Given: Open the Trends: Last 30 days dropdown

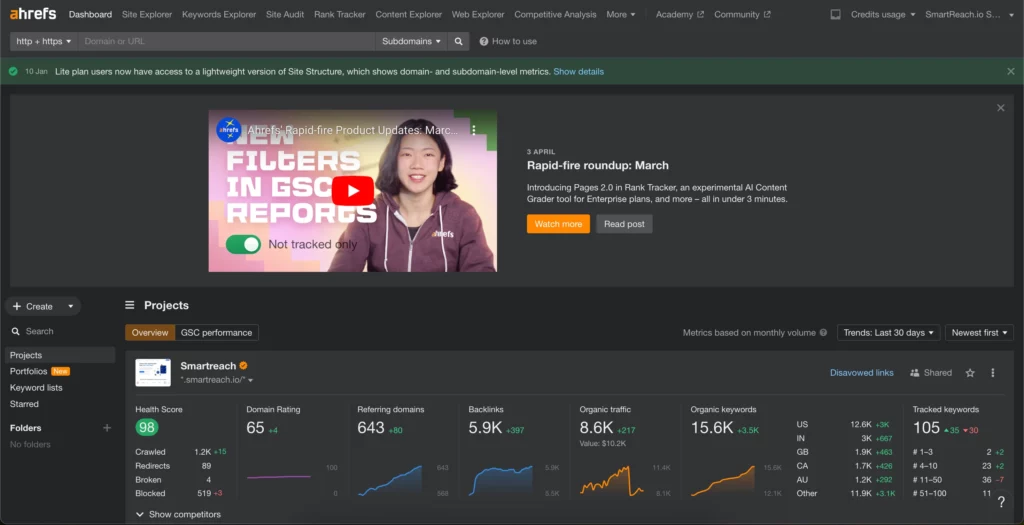Looking at the screenshot, I should (x=888, y=332).
